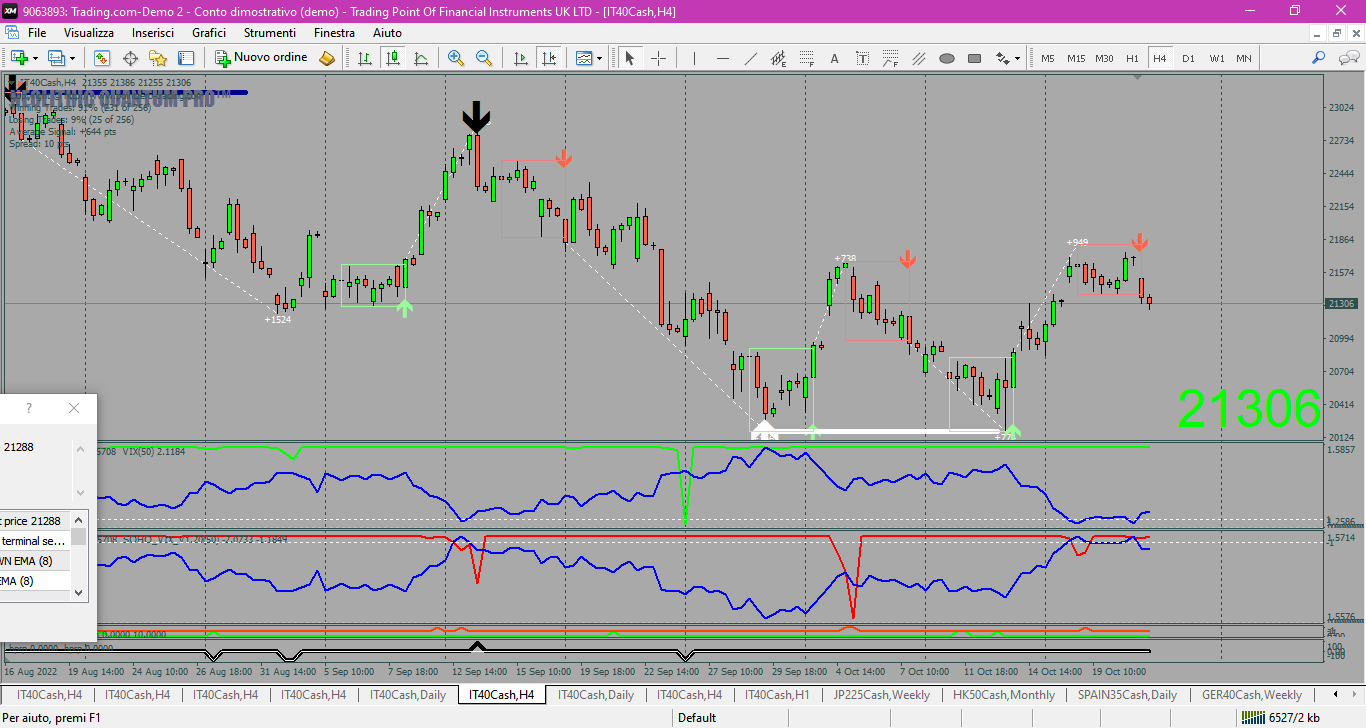Select the Equidistant Channel tool
This screenshot has height=728, width=1366.
[x=778, y=58]
